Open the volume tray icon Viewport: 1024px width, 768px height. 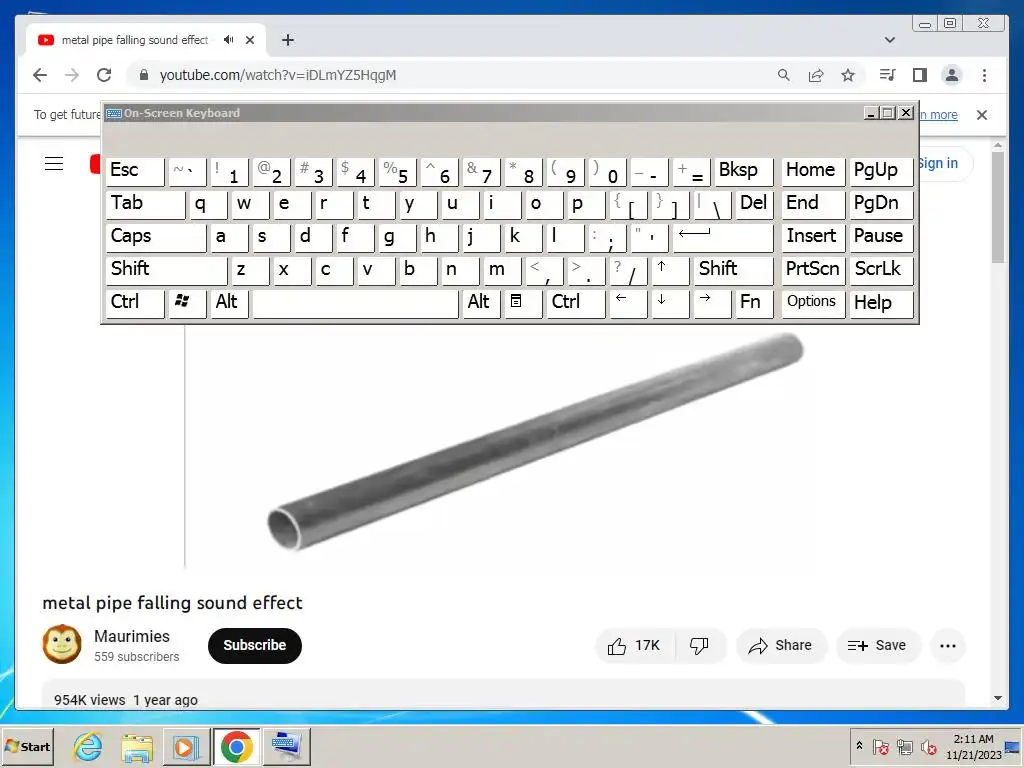(x=928, y=746)
